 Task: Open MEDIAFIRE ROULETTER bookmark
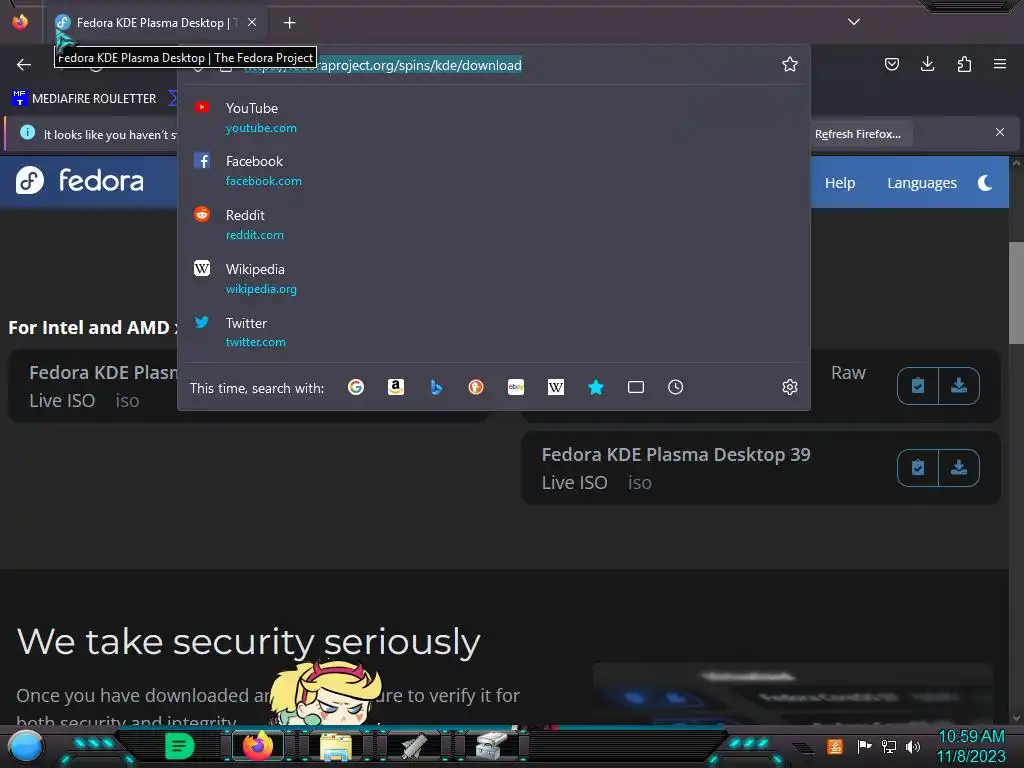(84, 99)
